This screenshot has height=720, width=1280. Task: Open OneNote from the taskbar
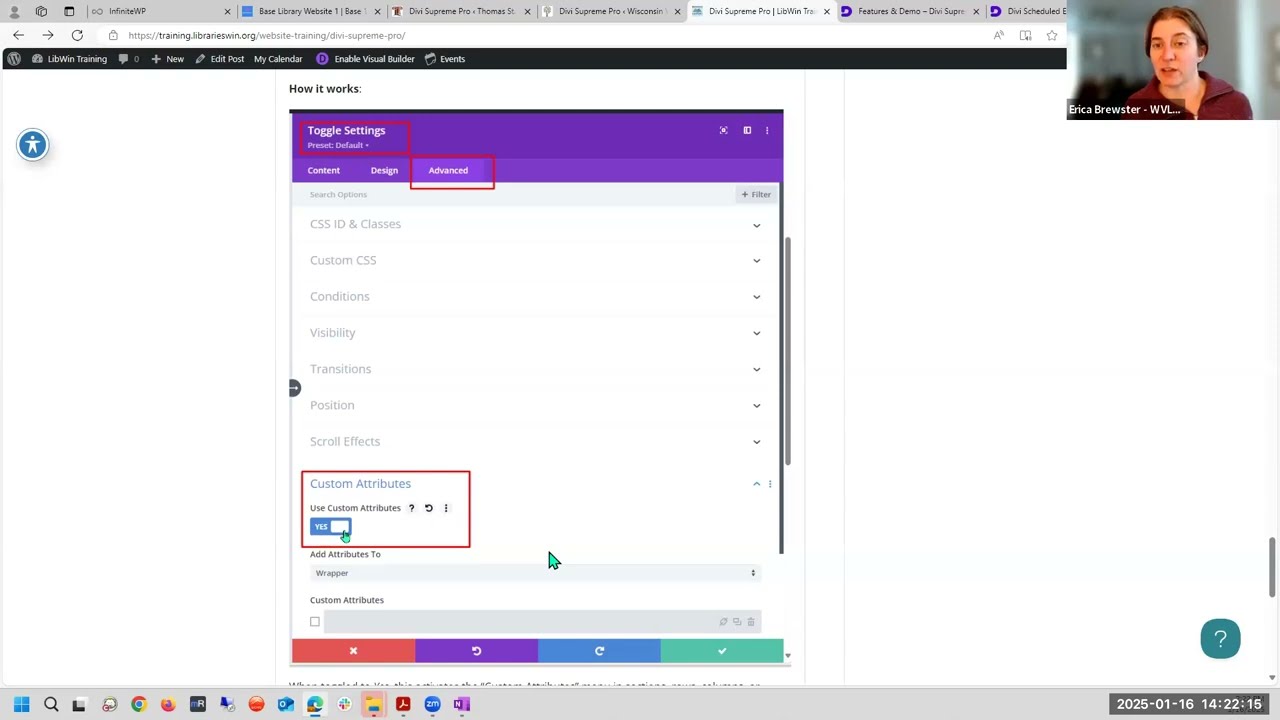click(x=461, y=704)
